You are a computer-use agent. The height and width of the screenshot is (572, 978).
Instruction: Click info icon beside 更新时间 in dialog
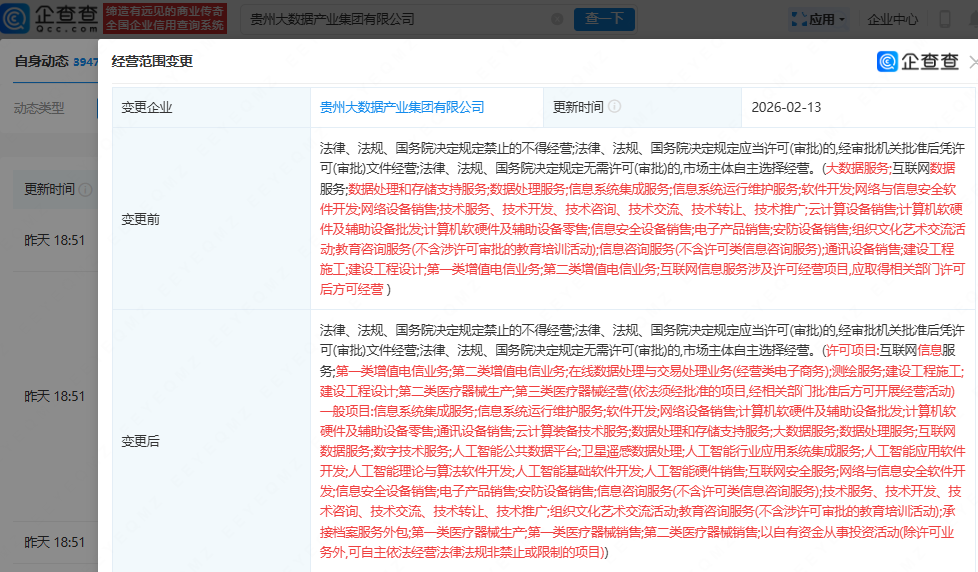tap(614, 107)
